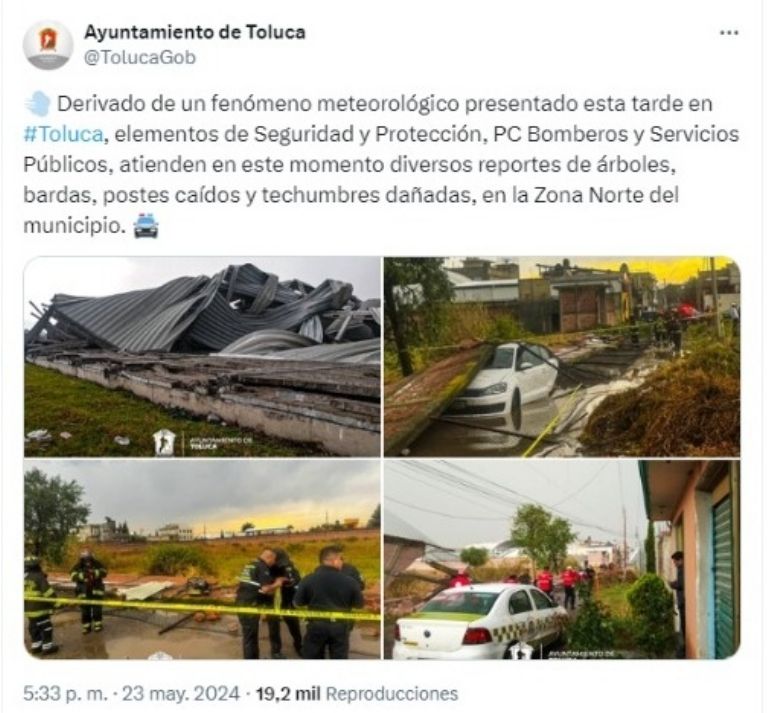Open the @TolucaGob handle link
Screen dimensions: 768x713
click(x=140, y=57)
